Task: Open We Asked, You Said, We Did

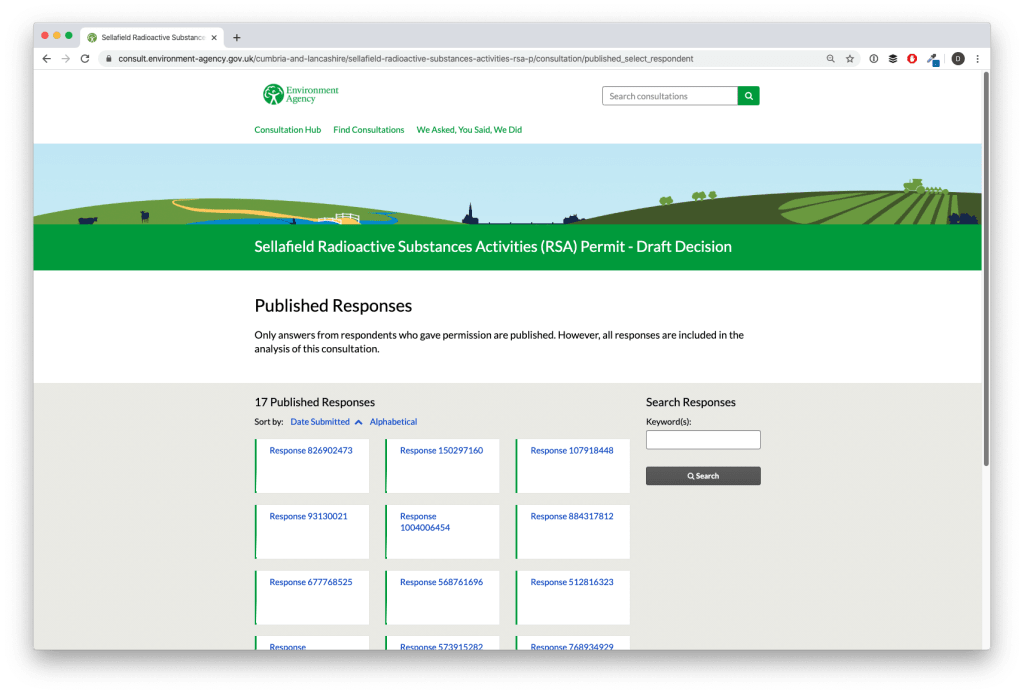Action: click(469, 130)
